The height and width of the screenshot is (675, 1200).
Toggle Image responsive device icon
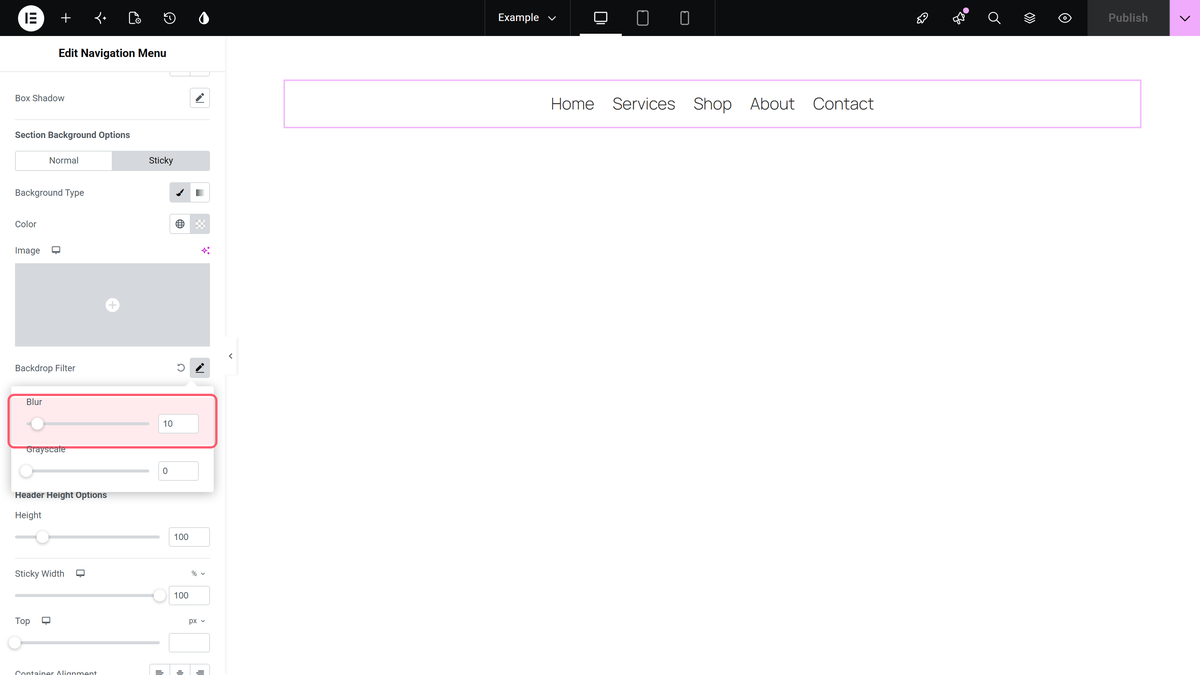(x=56, y=250)
